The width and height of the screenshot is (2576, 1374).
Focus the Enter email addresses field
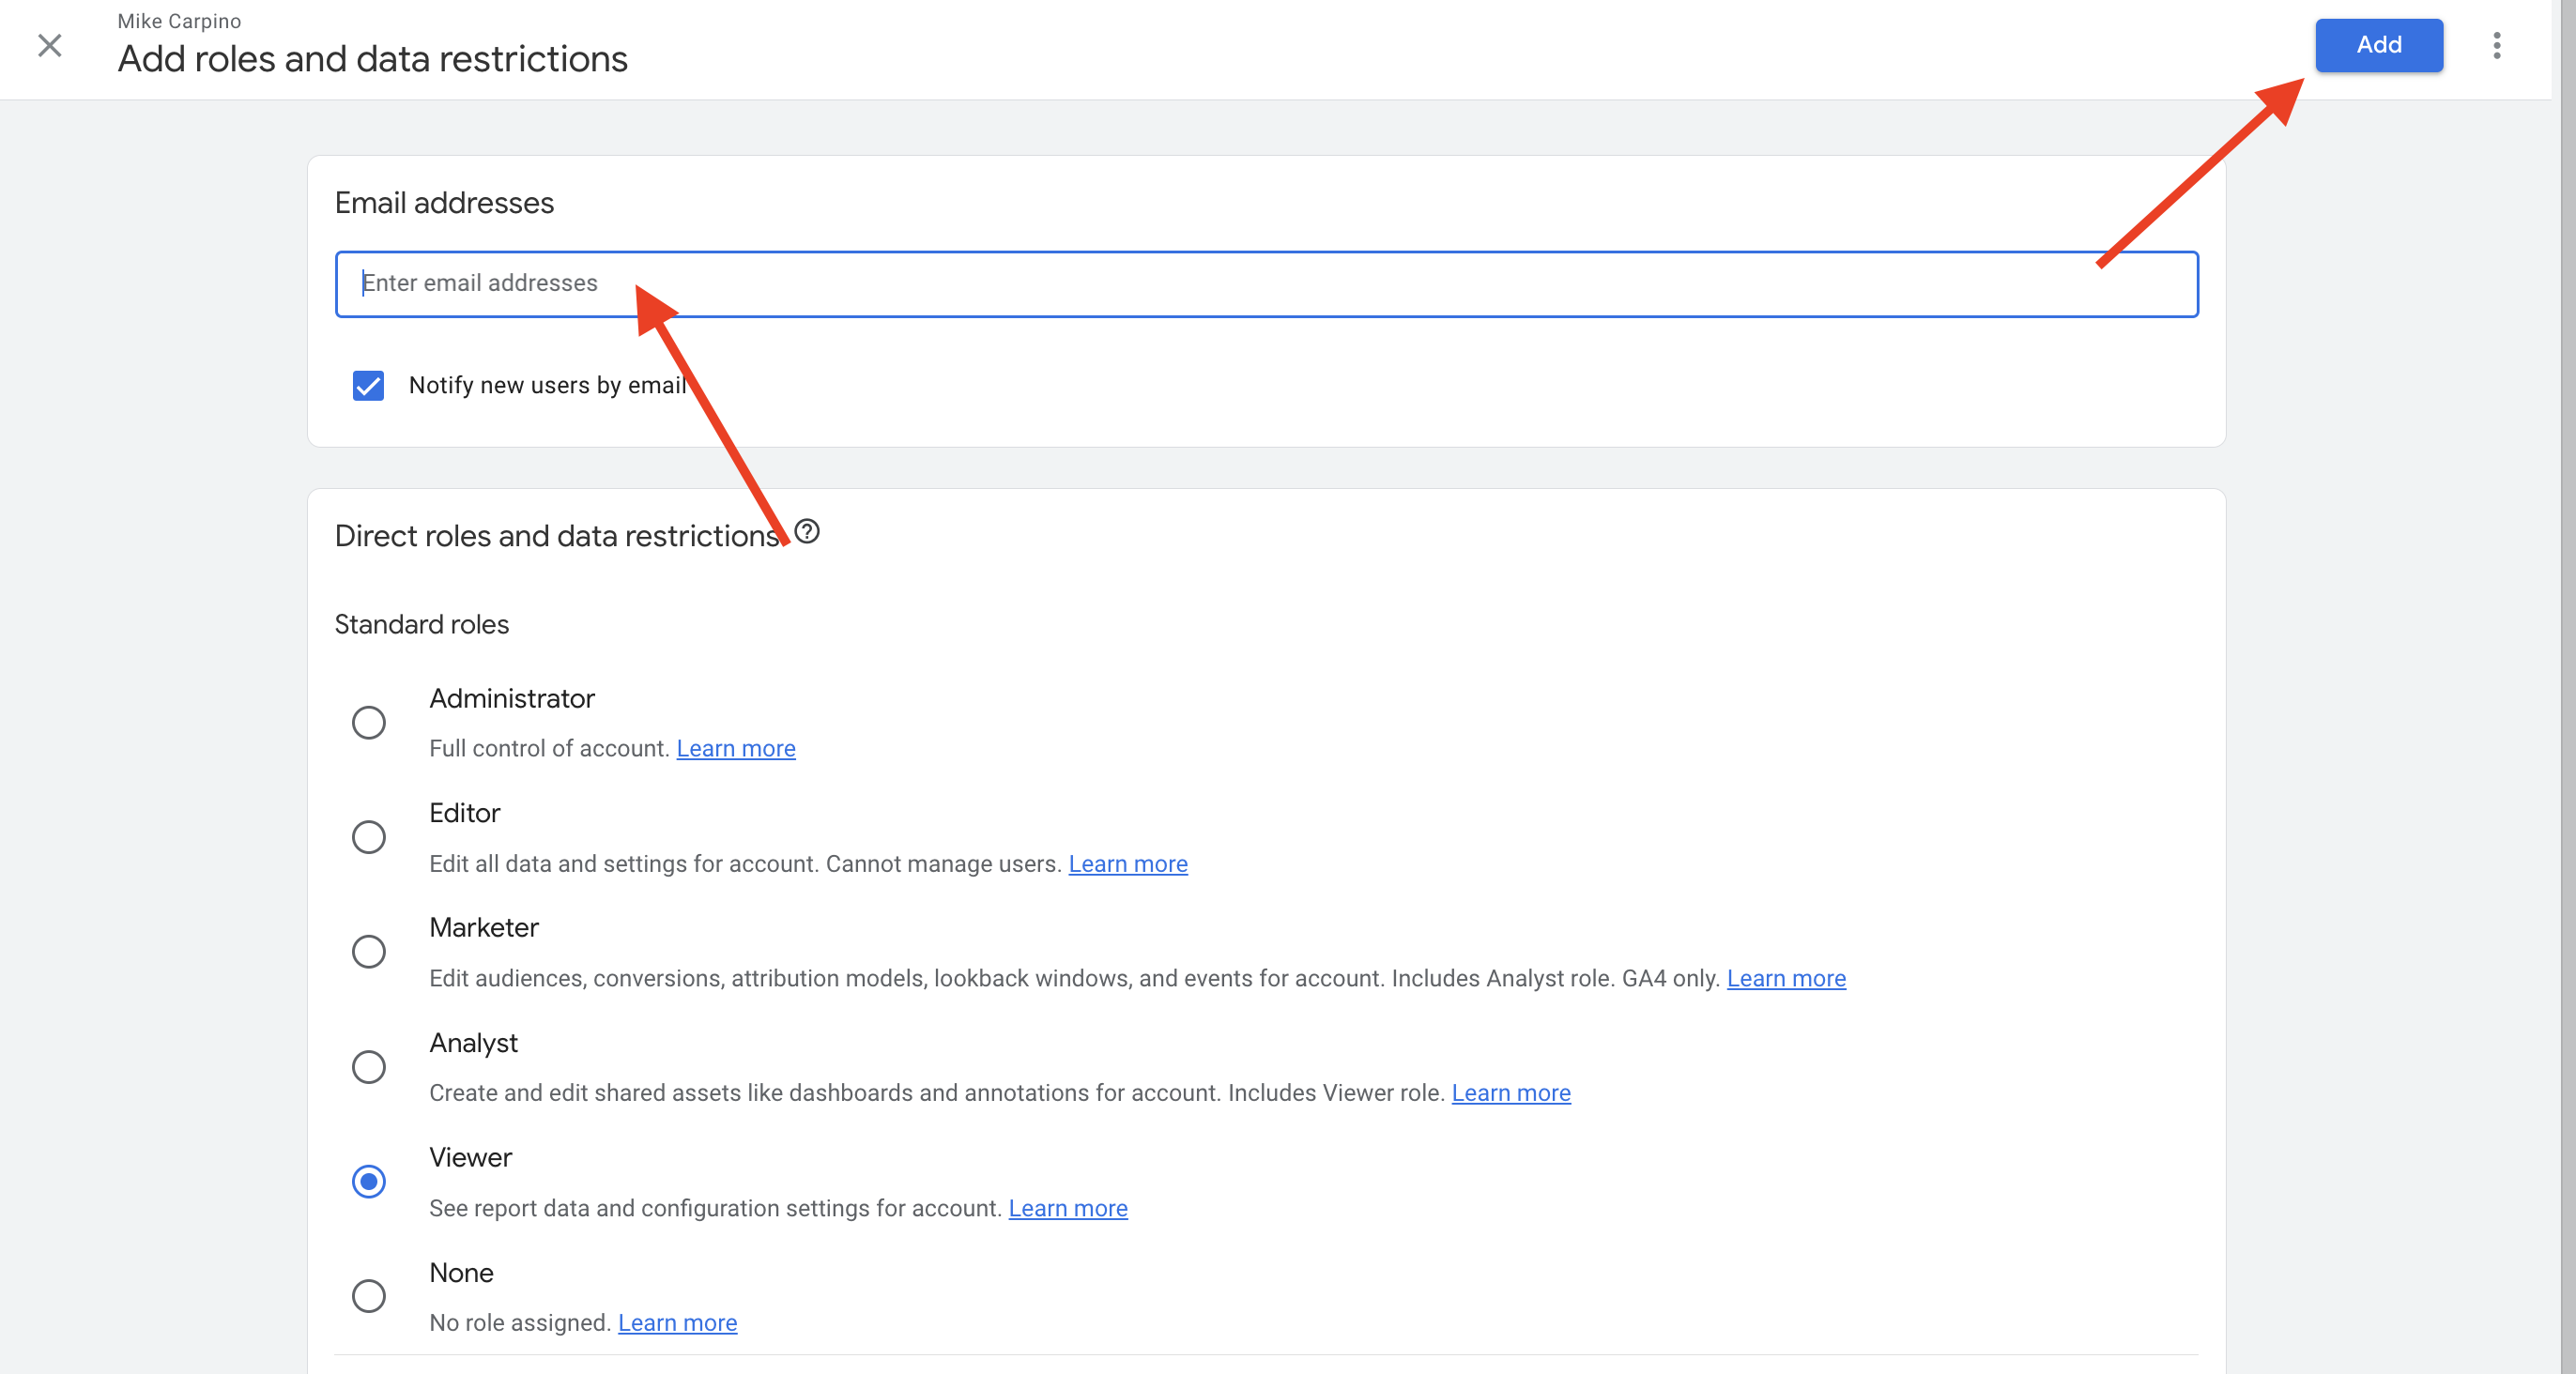click(x=1266, y=284)
